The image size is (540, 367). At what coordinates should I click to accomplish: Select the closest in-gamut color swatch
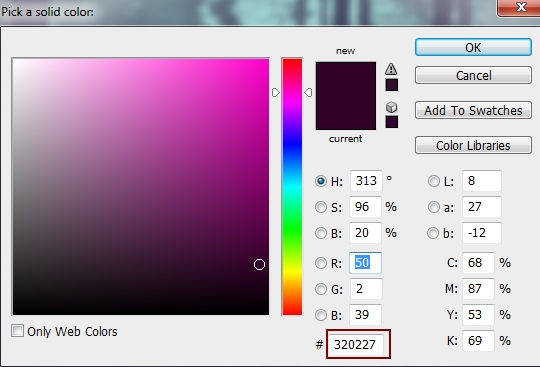pyautogui.click(x=392, y=85)
